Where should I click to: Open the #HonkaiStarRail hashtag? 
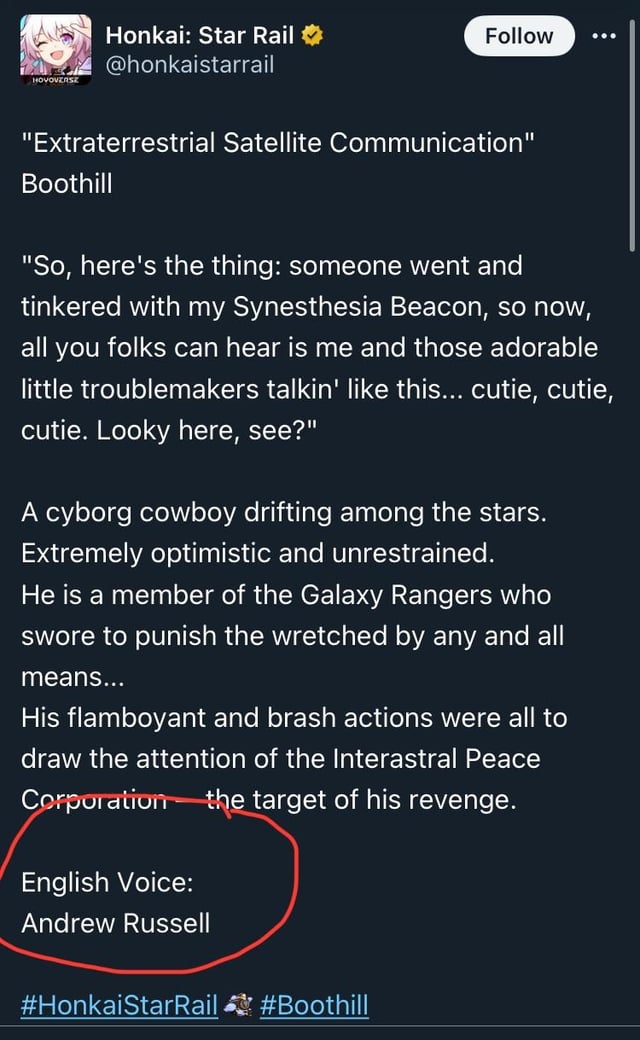point(119,1005)
